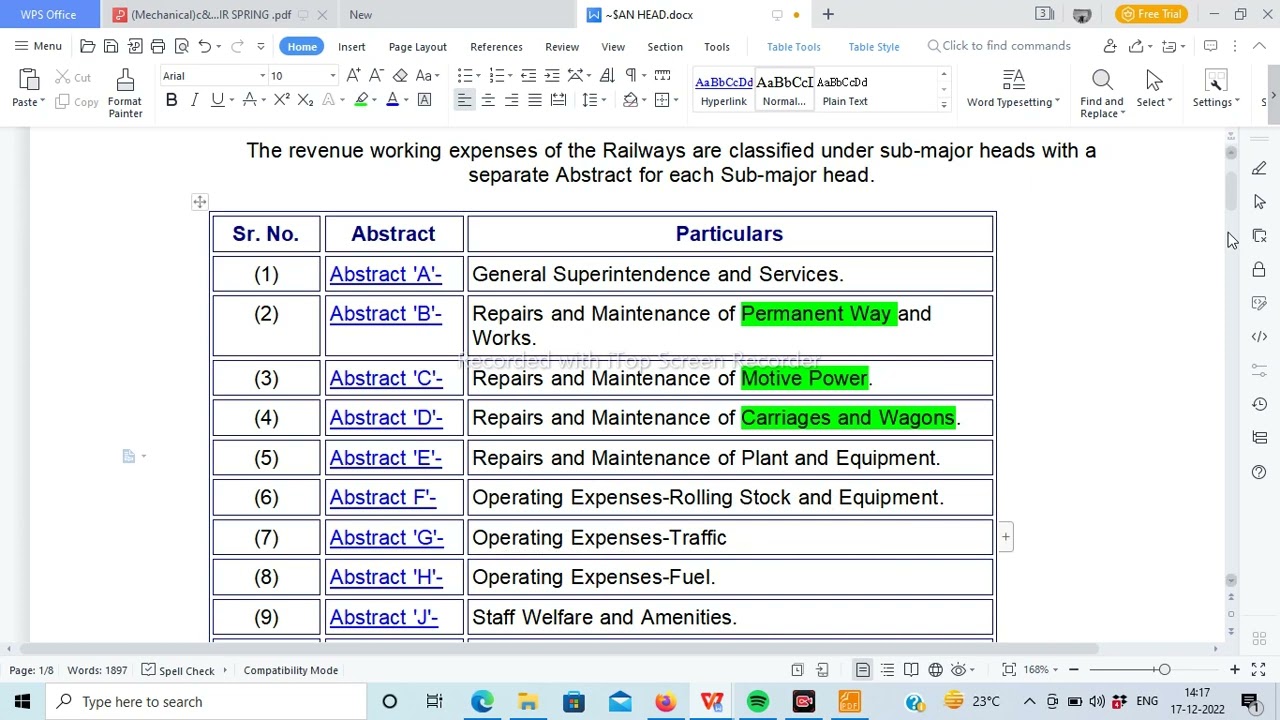Toggle bold formatting
The height and width of the screenshot is (720, 1280).
click(x=171, y=100)
